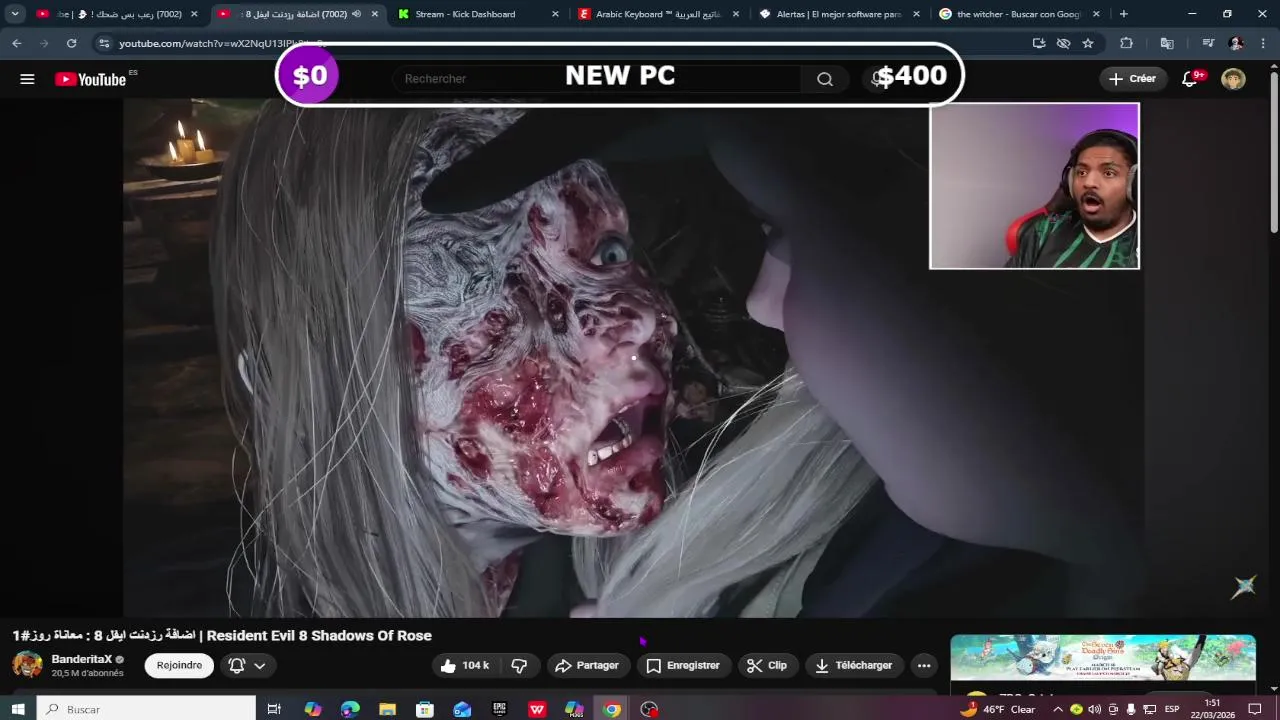Viewport: 1280px width, 720px height.
Task: Like the video with thumbs up
Action: pos(465,665)
